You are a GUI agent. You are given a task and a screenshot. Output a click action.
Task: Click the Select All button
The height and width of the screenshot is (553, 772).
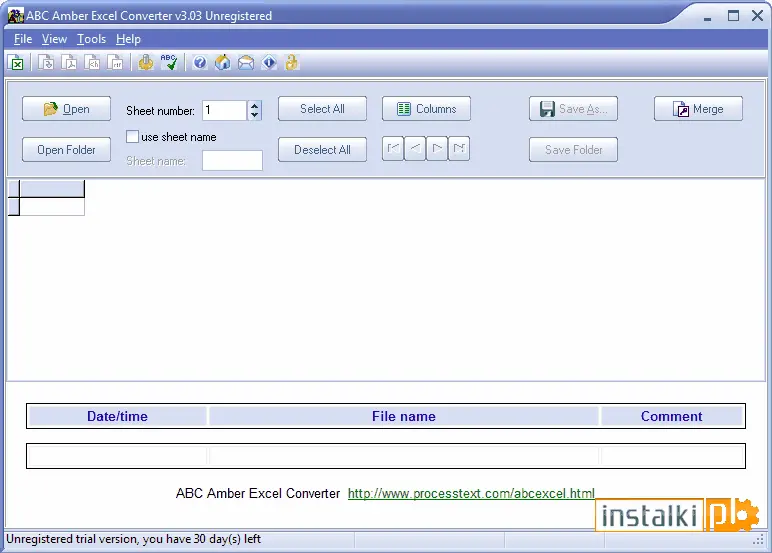(322, 109)
